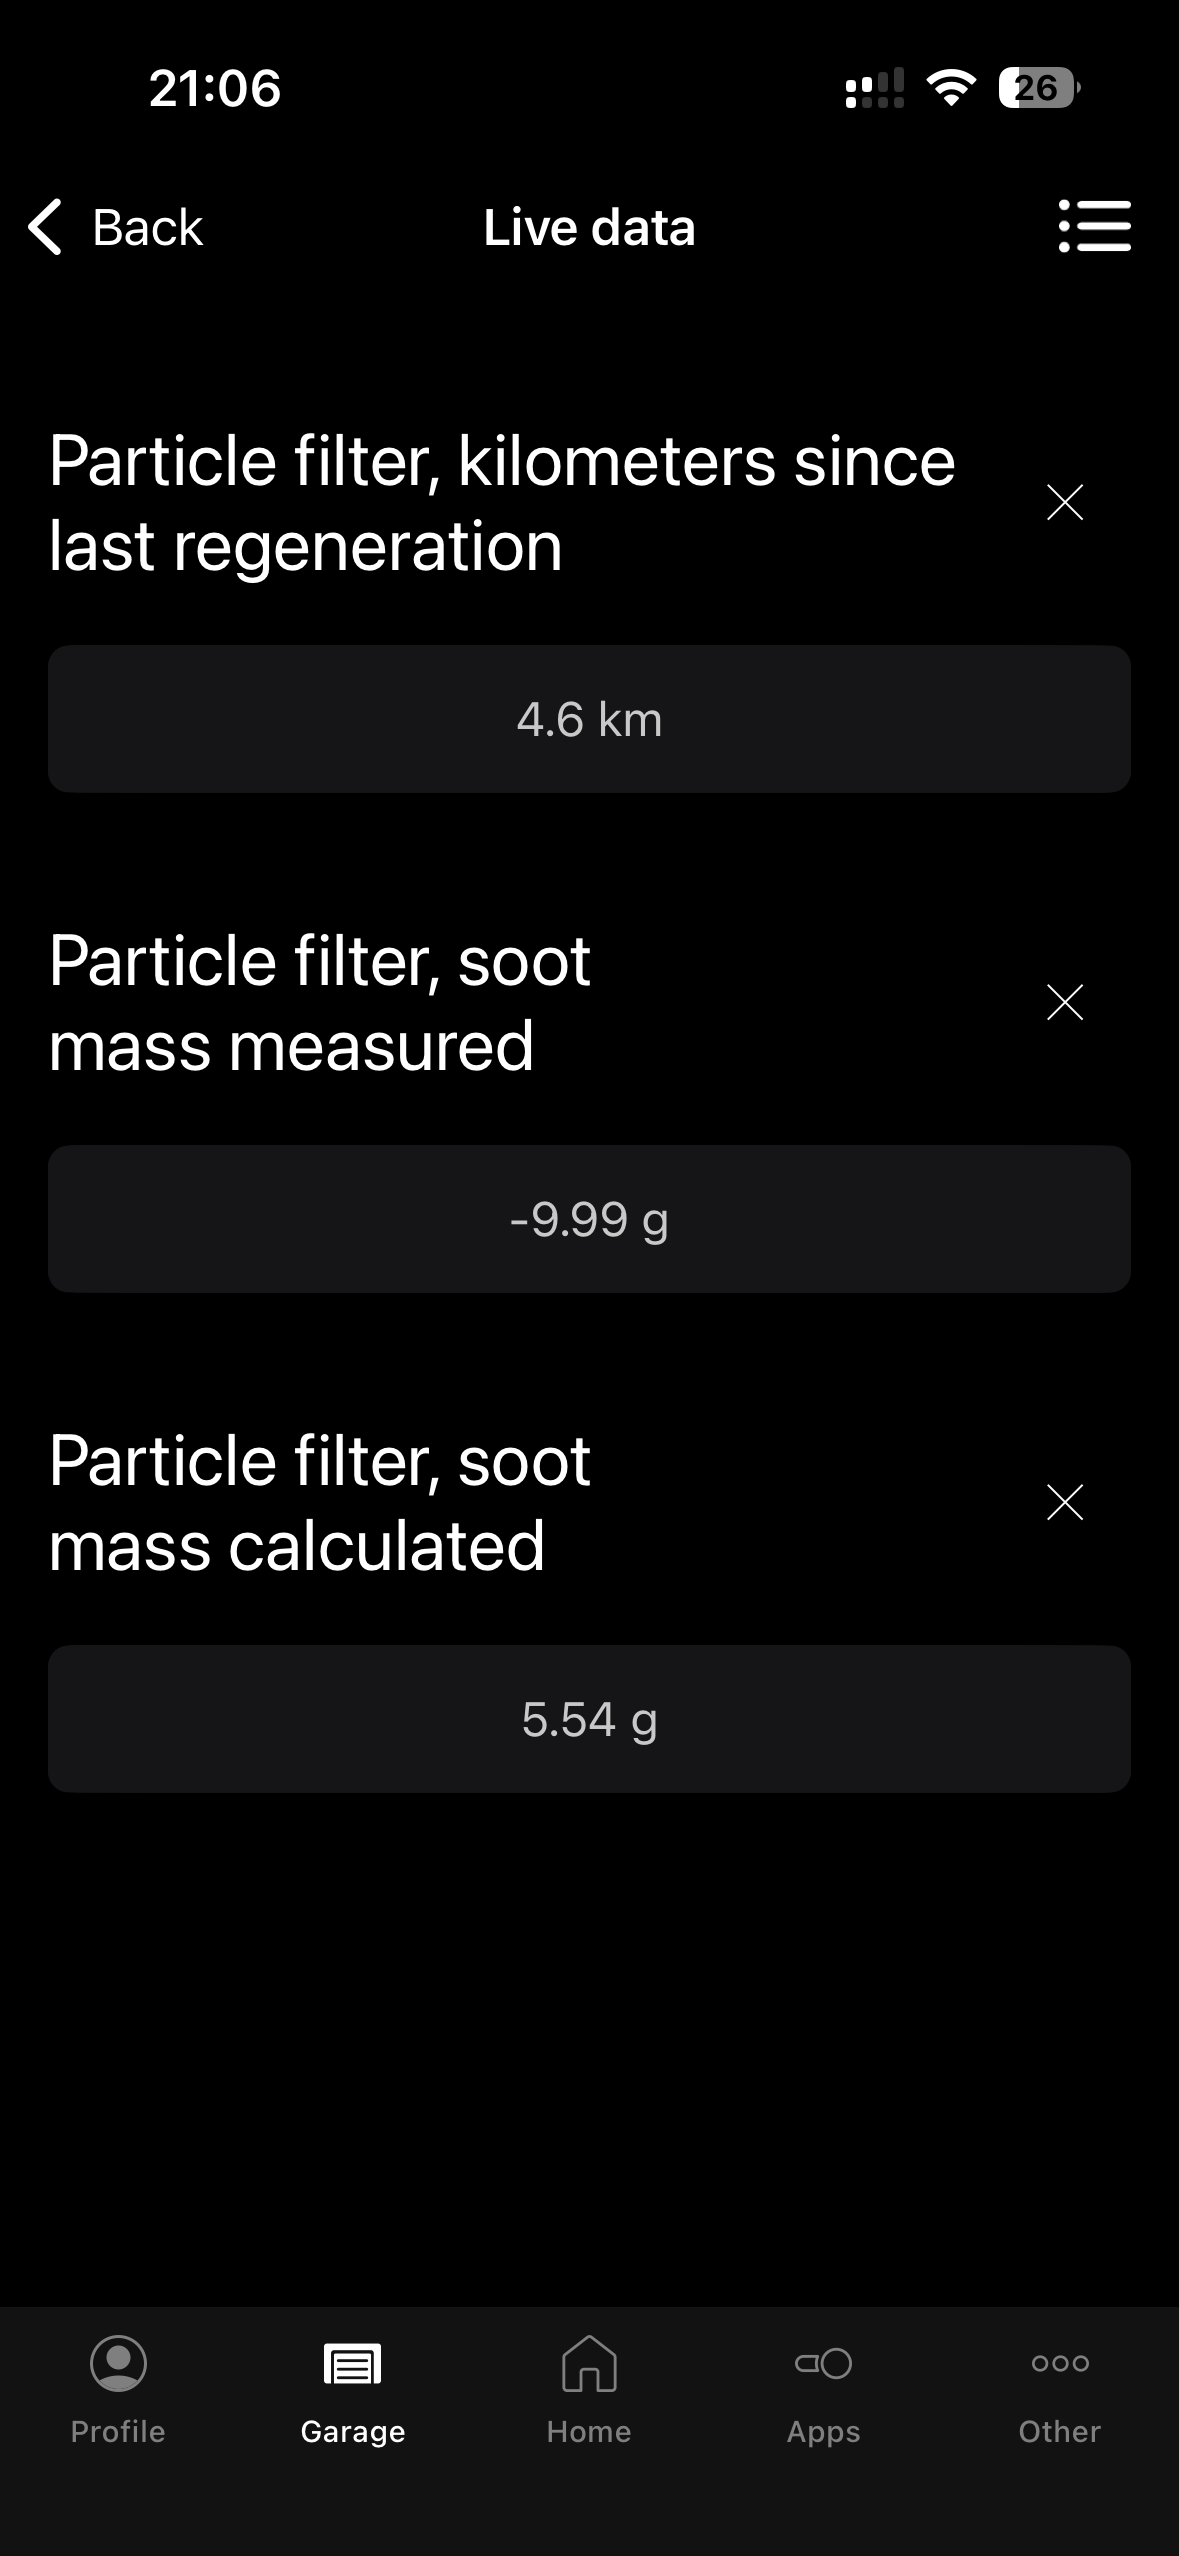Image resolution: width=1179 pixels, height=2556 pixels.
Task: Tap the battery level indicator
Action: click(1038, 88)
